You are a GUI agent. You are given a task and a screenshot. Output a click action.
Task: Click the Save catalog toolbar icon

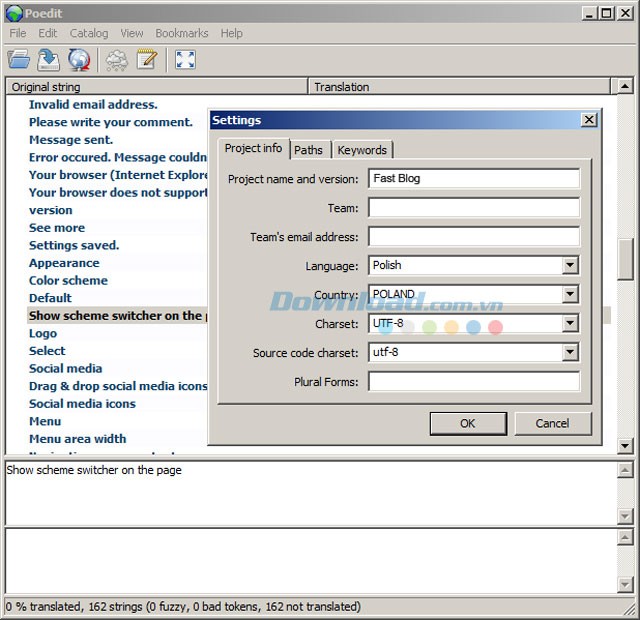[48, 60]
